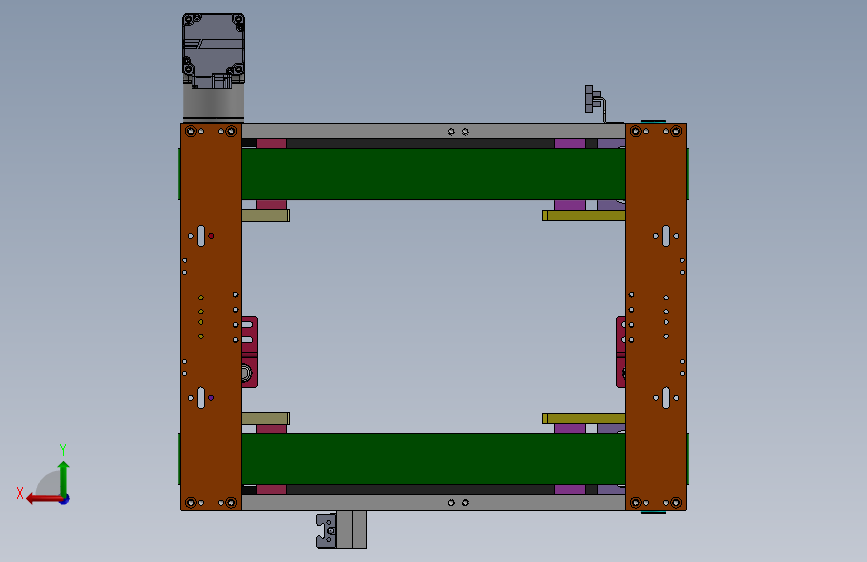
Task: Select the upper slot in left orange plate
Action: (x=201, y=236)
